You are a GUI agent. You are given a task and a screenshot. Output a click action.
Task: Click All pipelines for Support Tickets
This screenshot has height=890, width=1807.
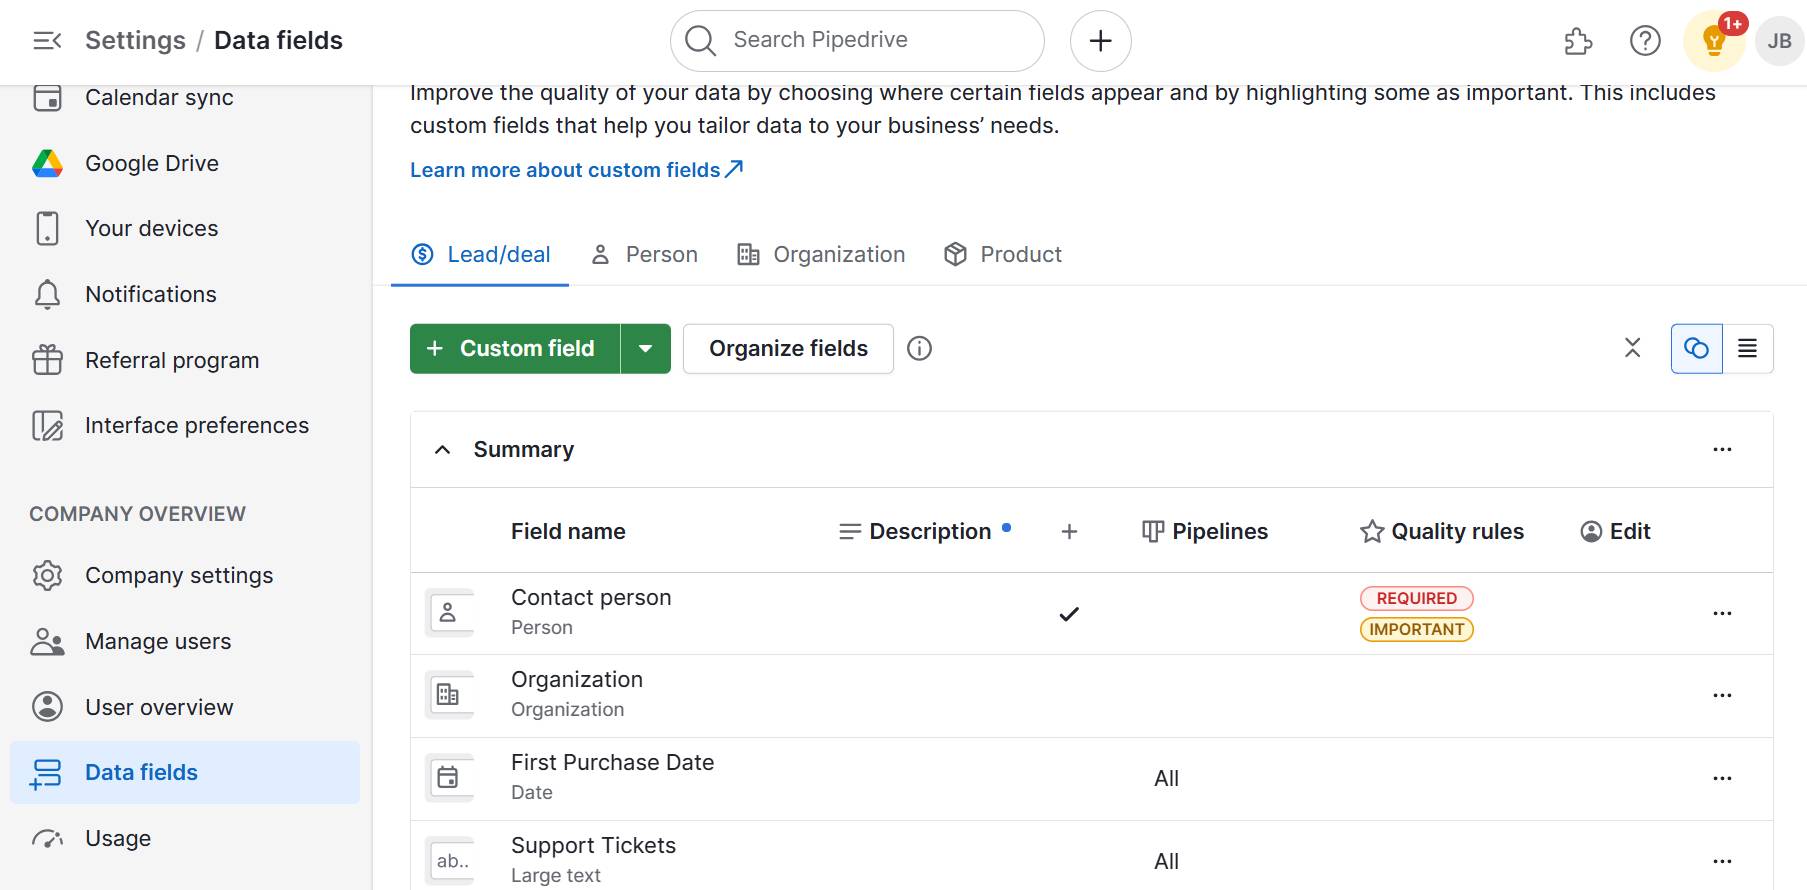click(x=1166, y=861)
